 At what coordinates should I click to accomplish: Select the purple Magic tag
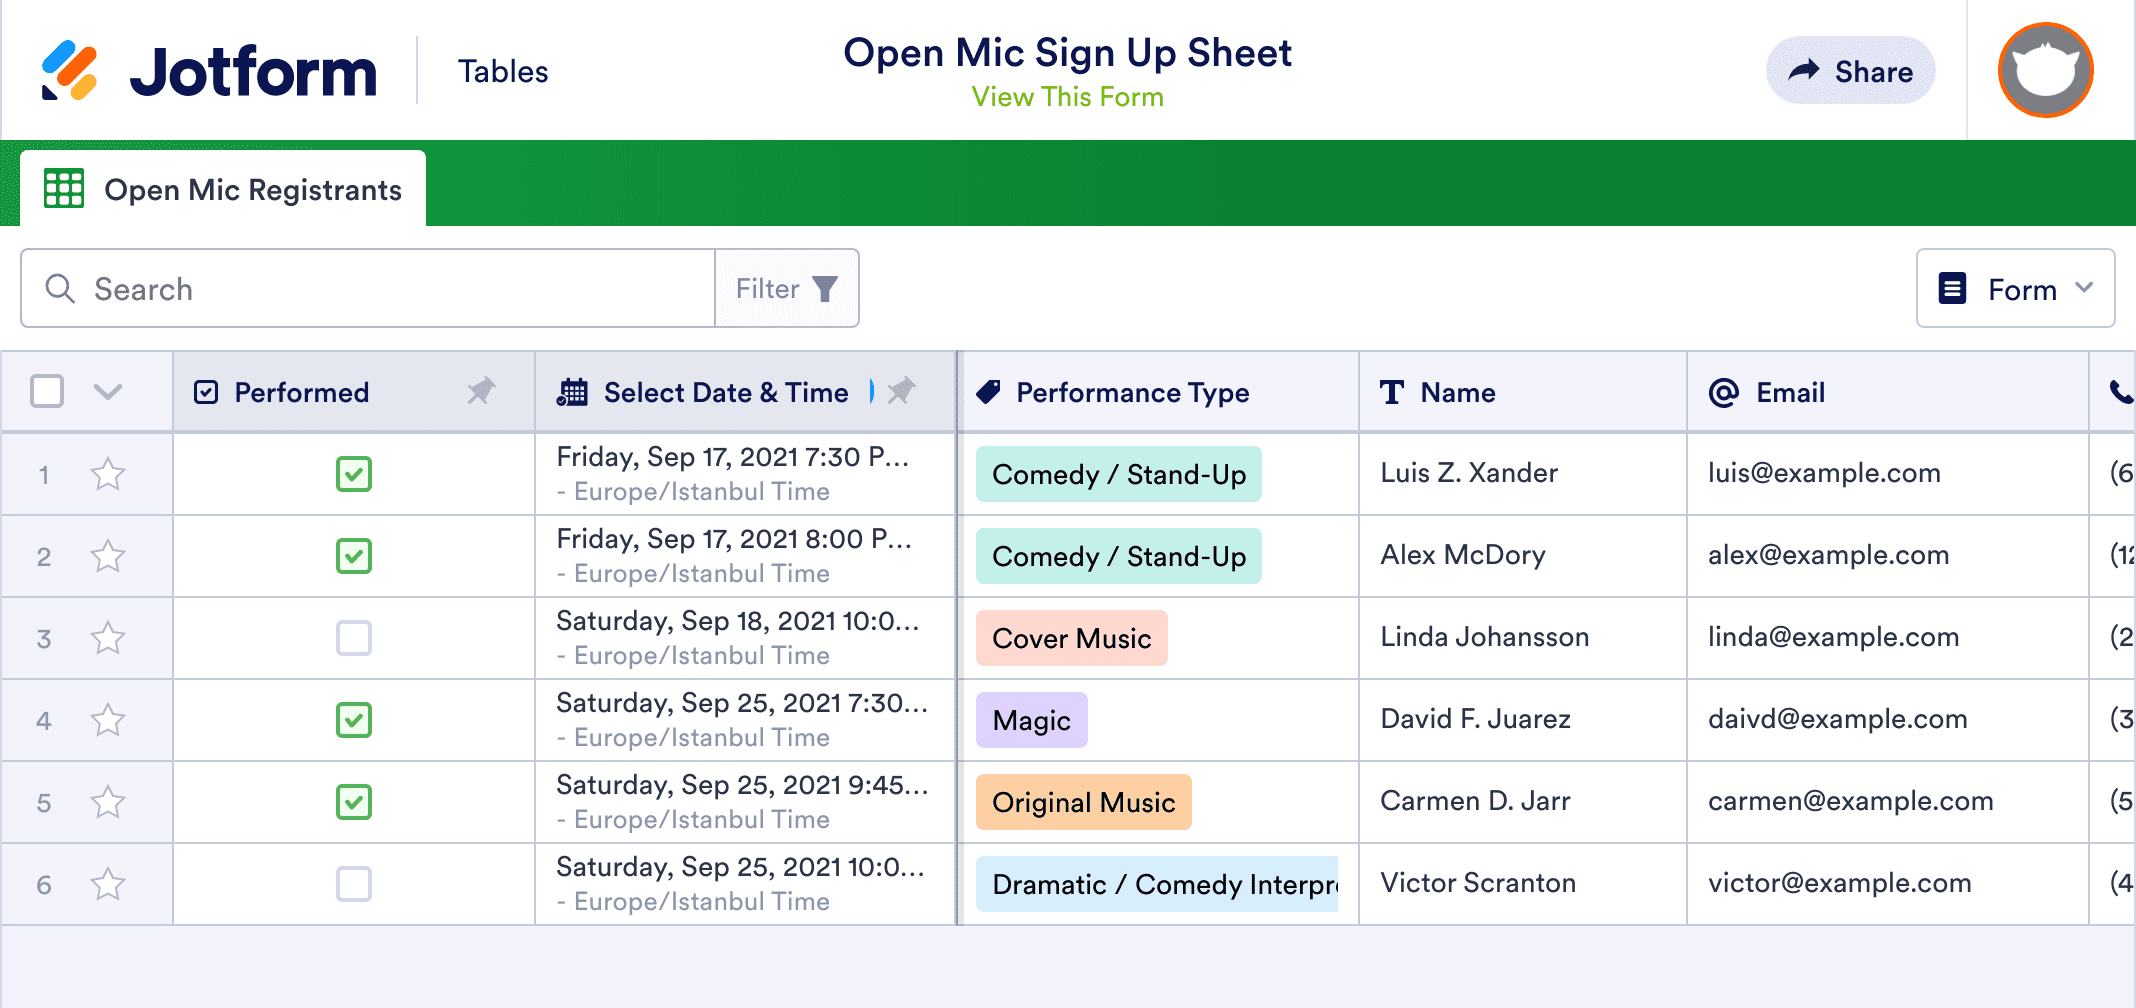pos(1031,720)
